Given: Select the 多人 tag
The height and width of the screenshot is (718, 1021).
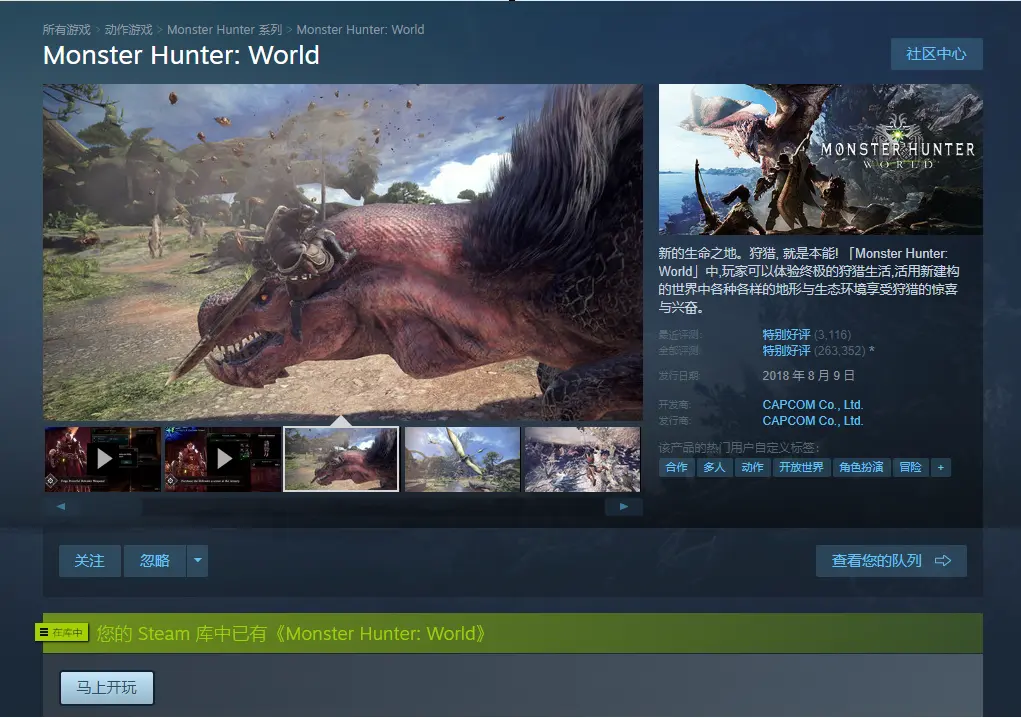Looking at the screenshot, I should (x=714, y=467).
